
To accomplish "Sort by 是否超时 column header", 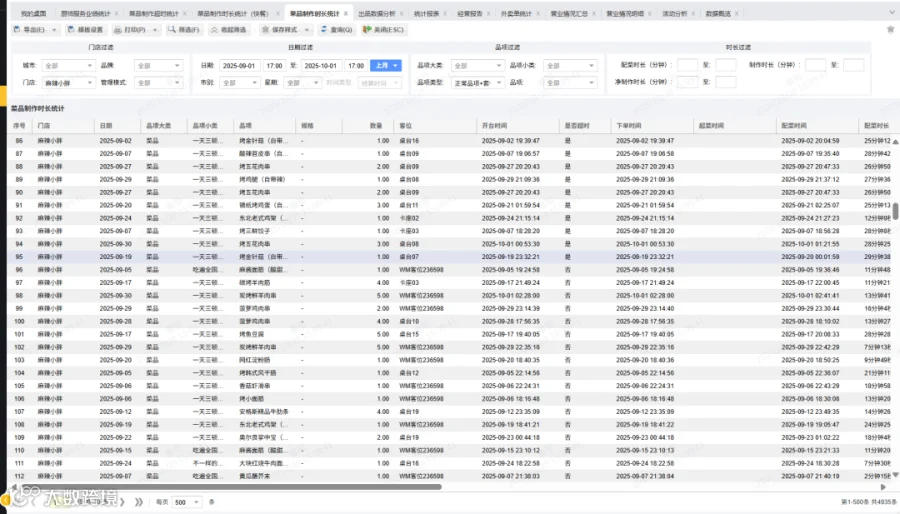I will click(585, 125).
